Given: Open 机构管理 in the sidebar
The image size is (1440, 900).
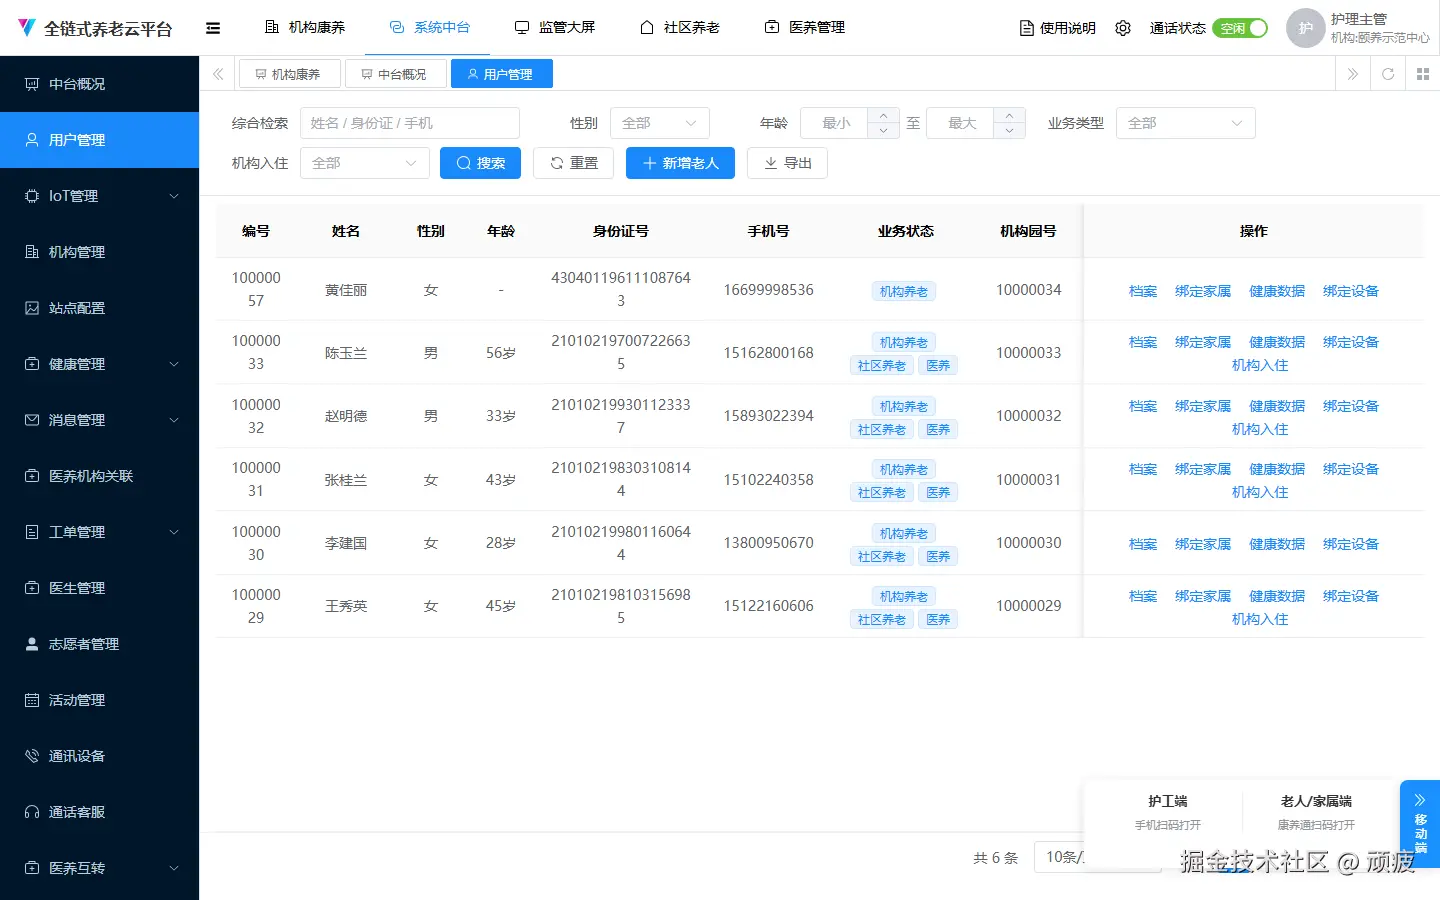Looking at the screenshot, I should (x=100, y=252).
